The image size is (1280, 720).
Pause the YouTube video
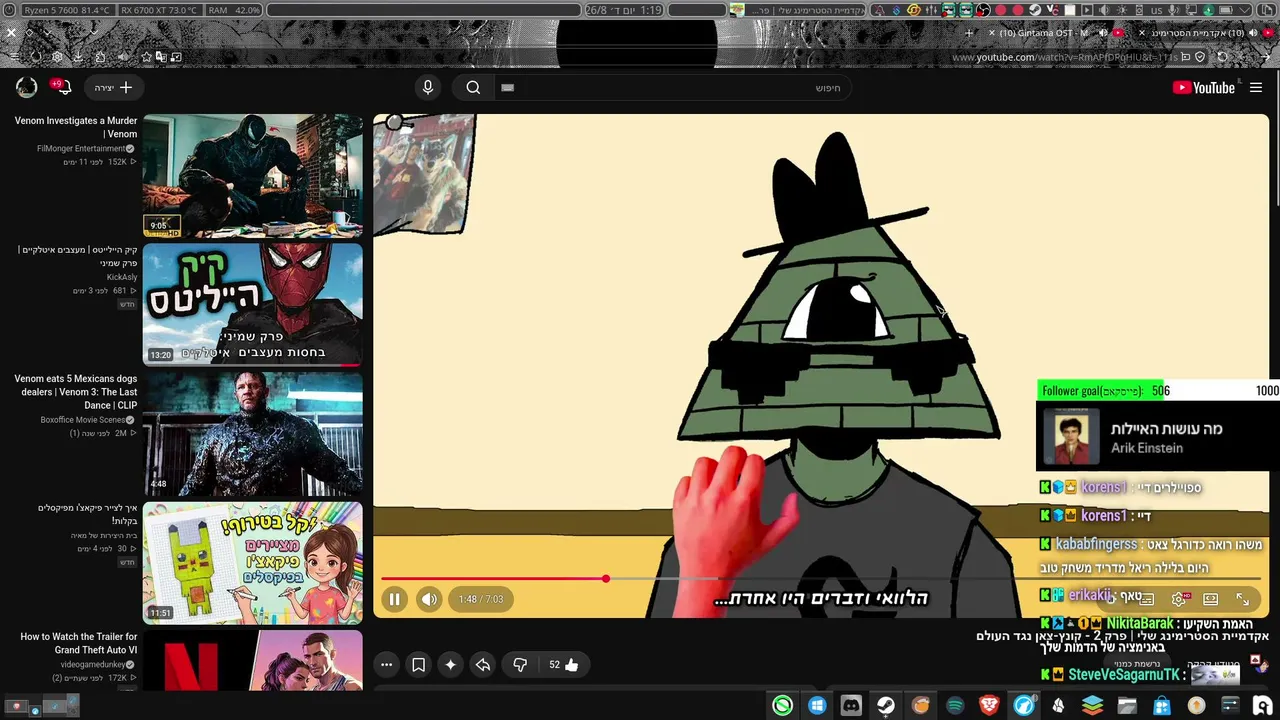tap(394, 599)
